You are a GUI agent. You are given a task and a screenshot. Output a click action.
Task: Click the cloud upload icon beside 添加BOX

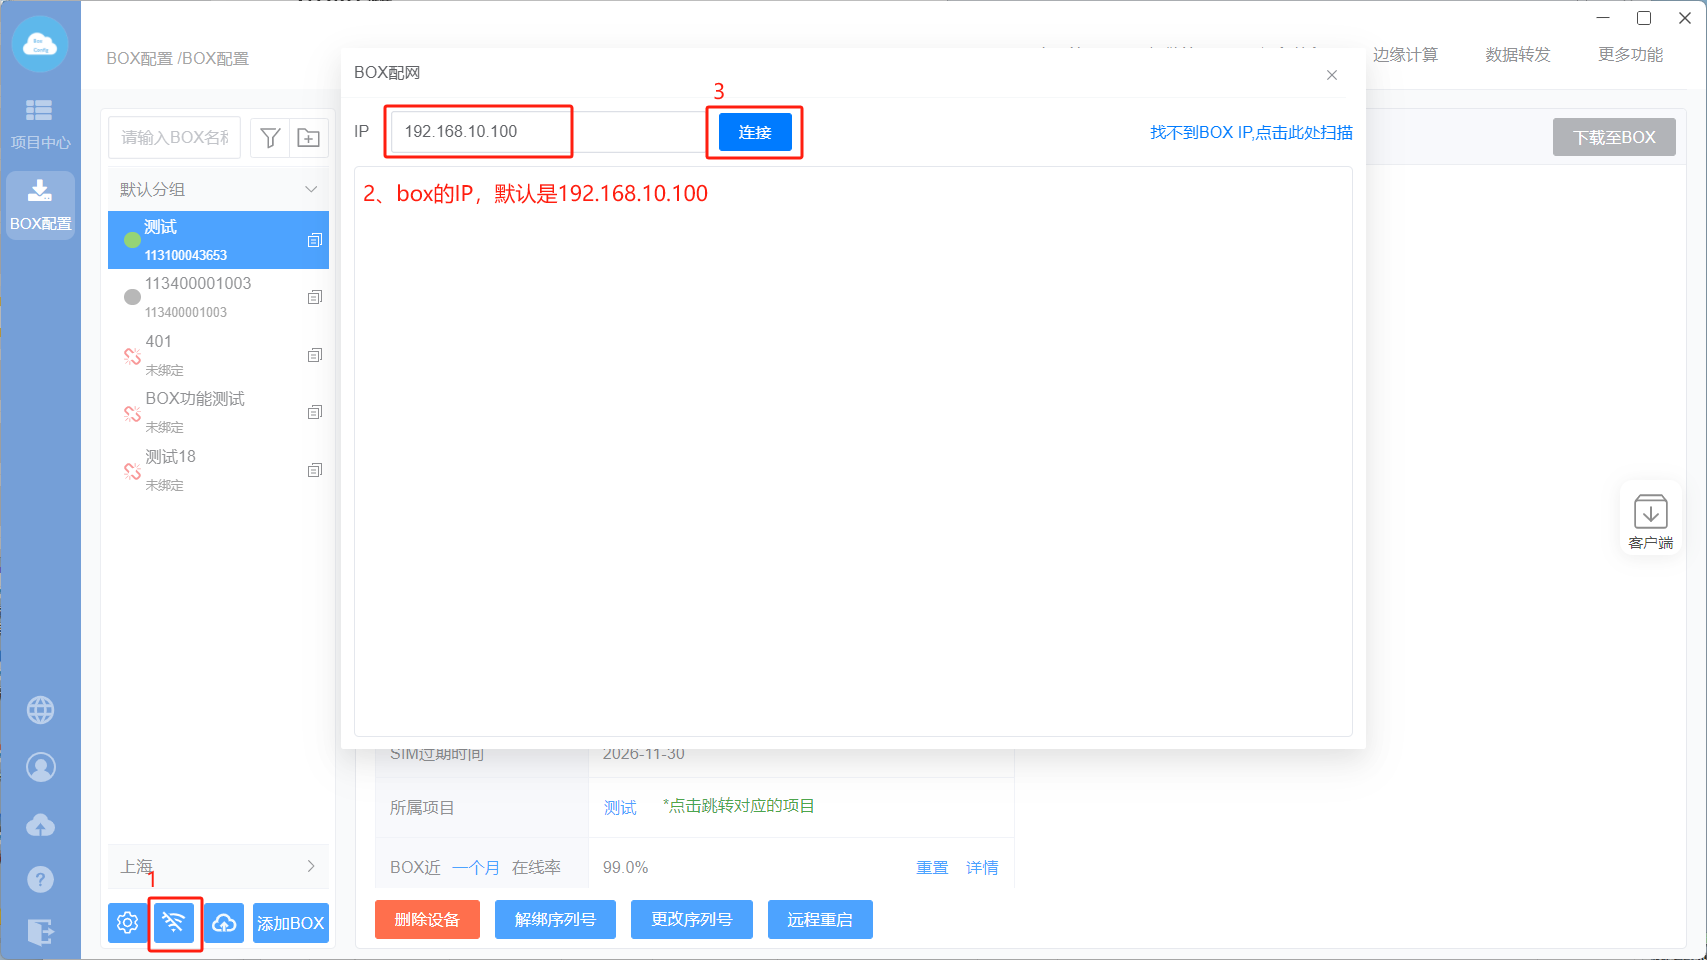tap(224, 922)
